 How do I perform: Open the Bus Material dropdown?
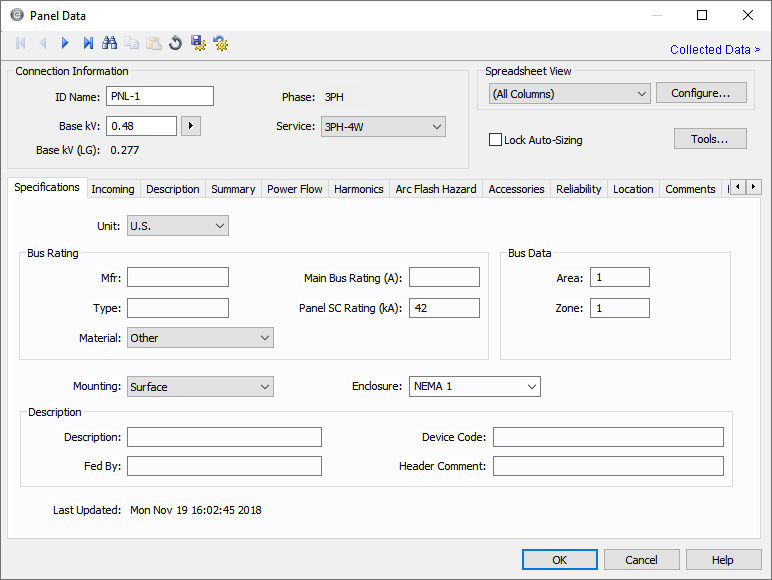[200, 338]
